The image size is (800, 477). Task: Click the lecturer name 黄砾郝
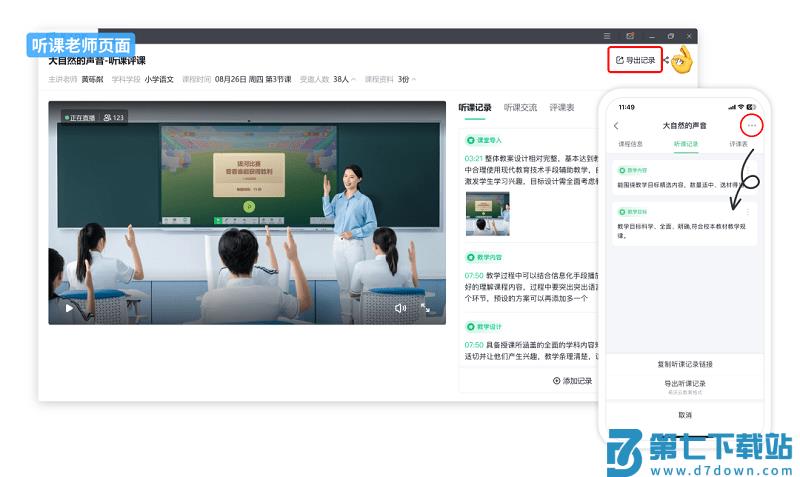click(x=92, y=79)
